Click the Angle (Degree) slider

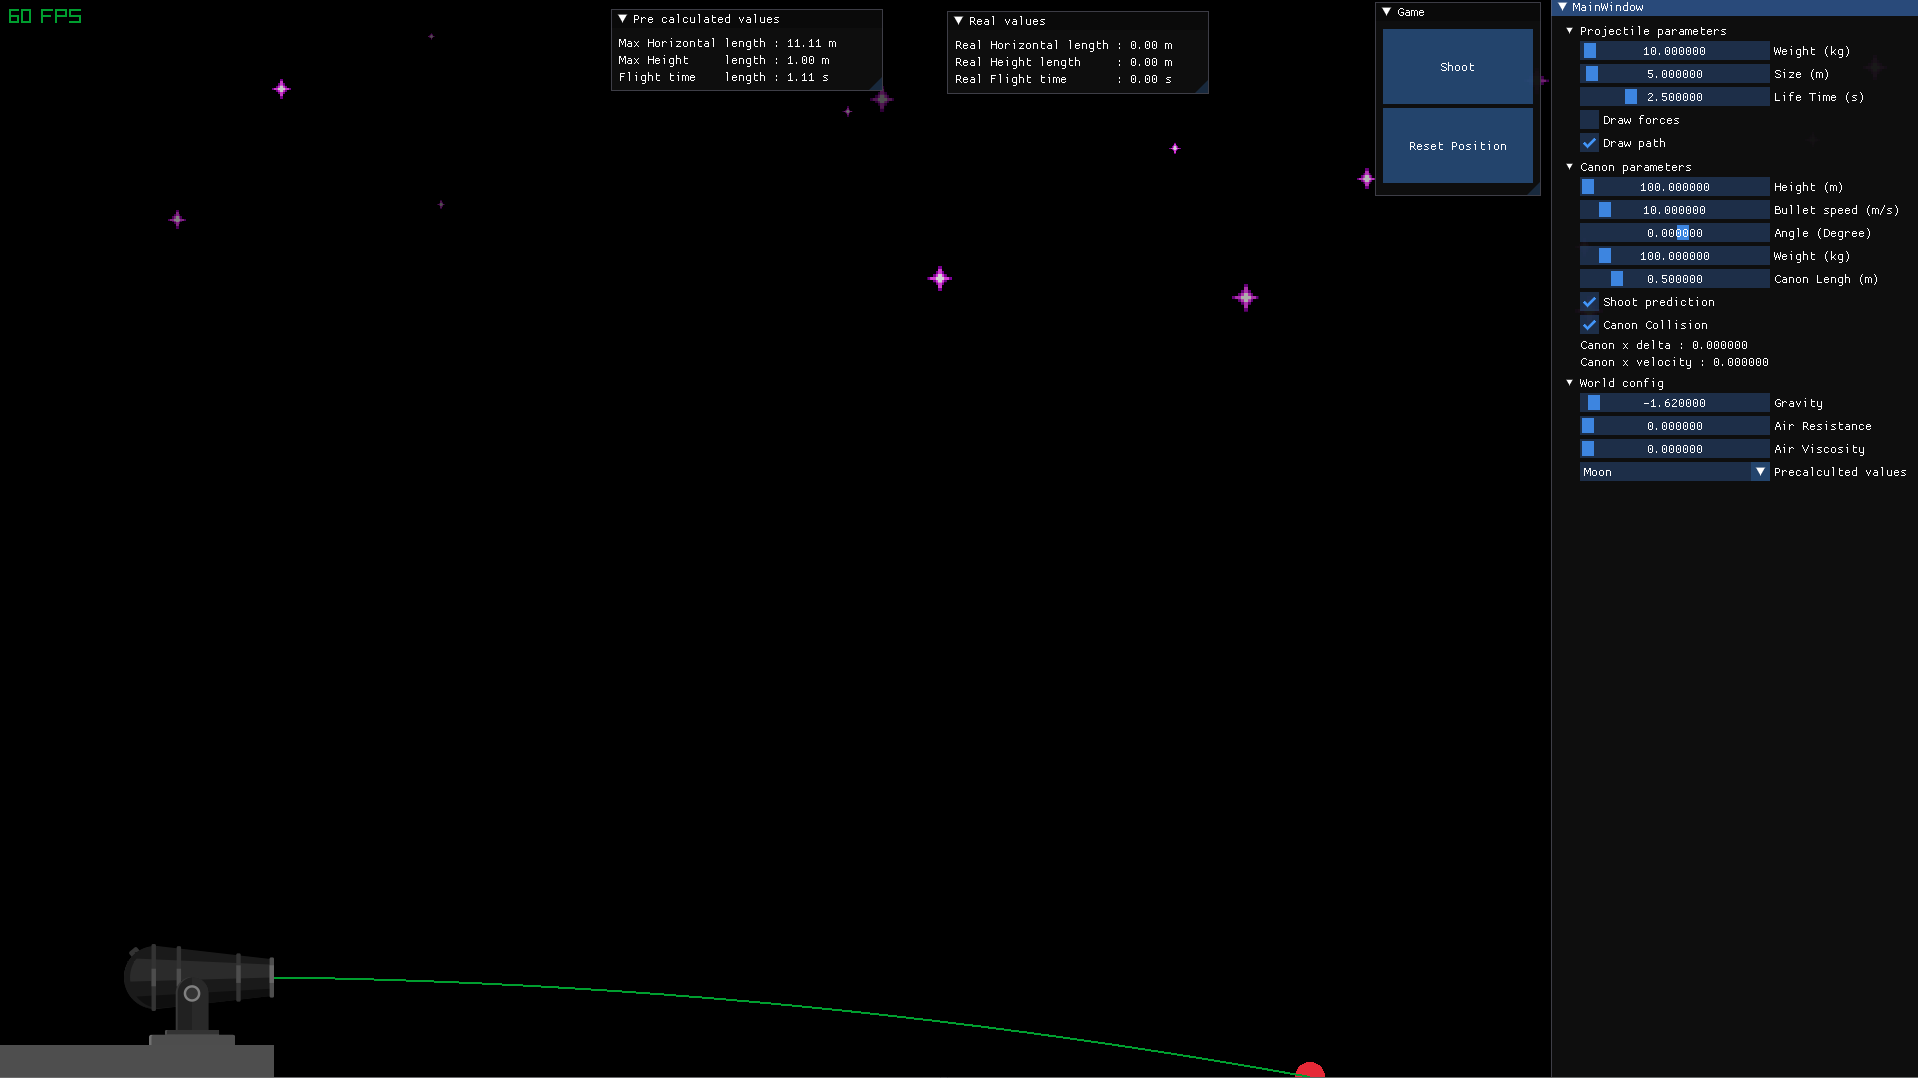[1675, 233]
